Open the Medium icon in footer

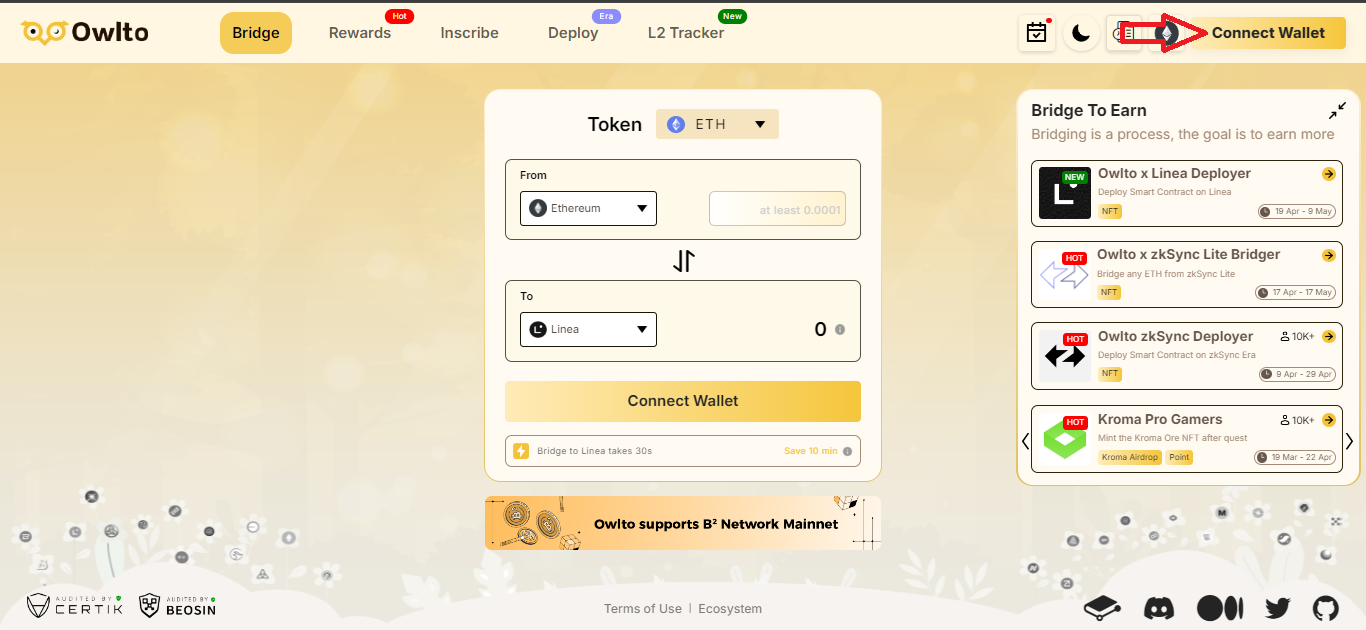click(x=1220, y=607)
